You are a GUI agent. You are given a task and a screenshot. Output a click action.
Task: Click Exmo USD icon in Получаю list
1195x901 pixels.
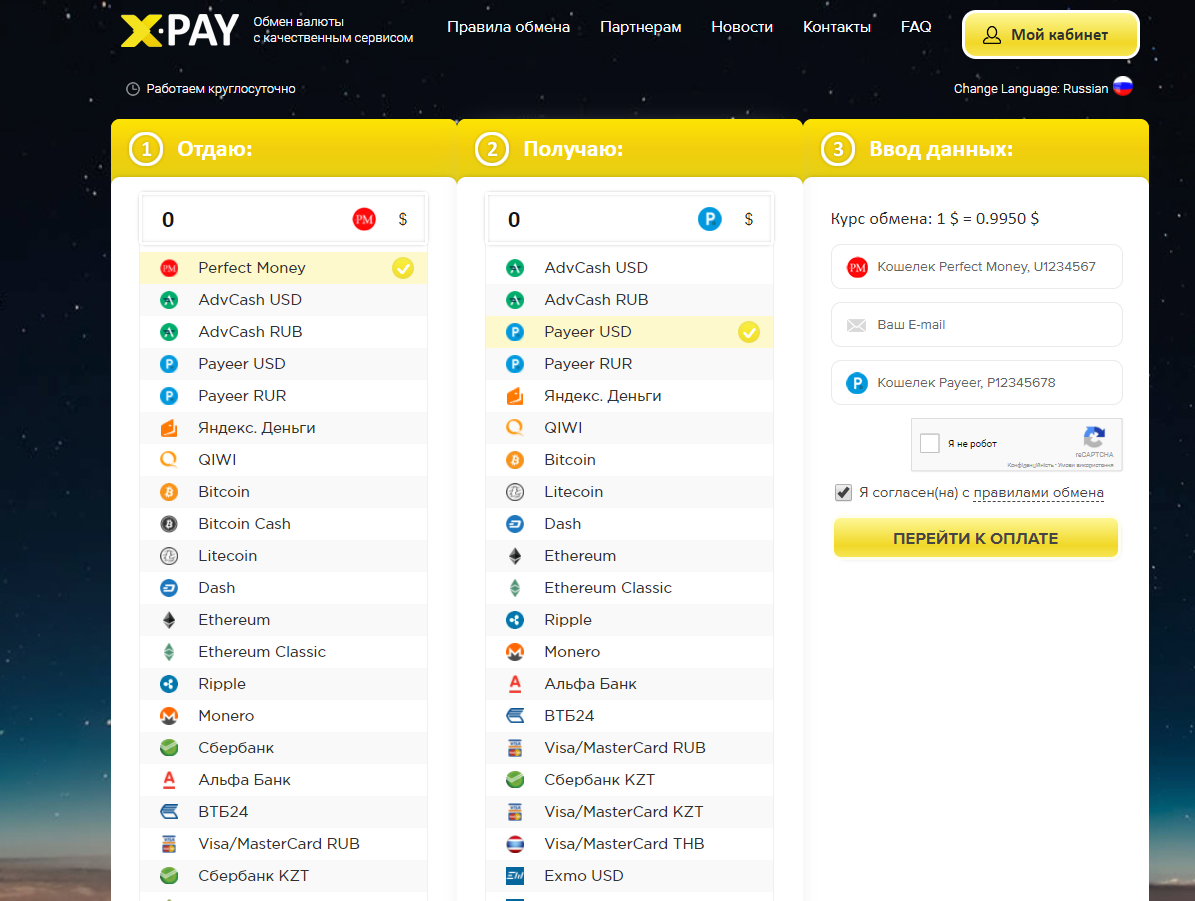[x=515, y=877]
